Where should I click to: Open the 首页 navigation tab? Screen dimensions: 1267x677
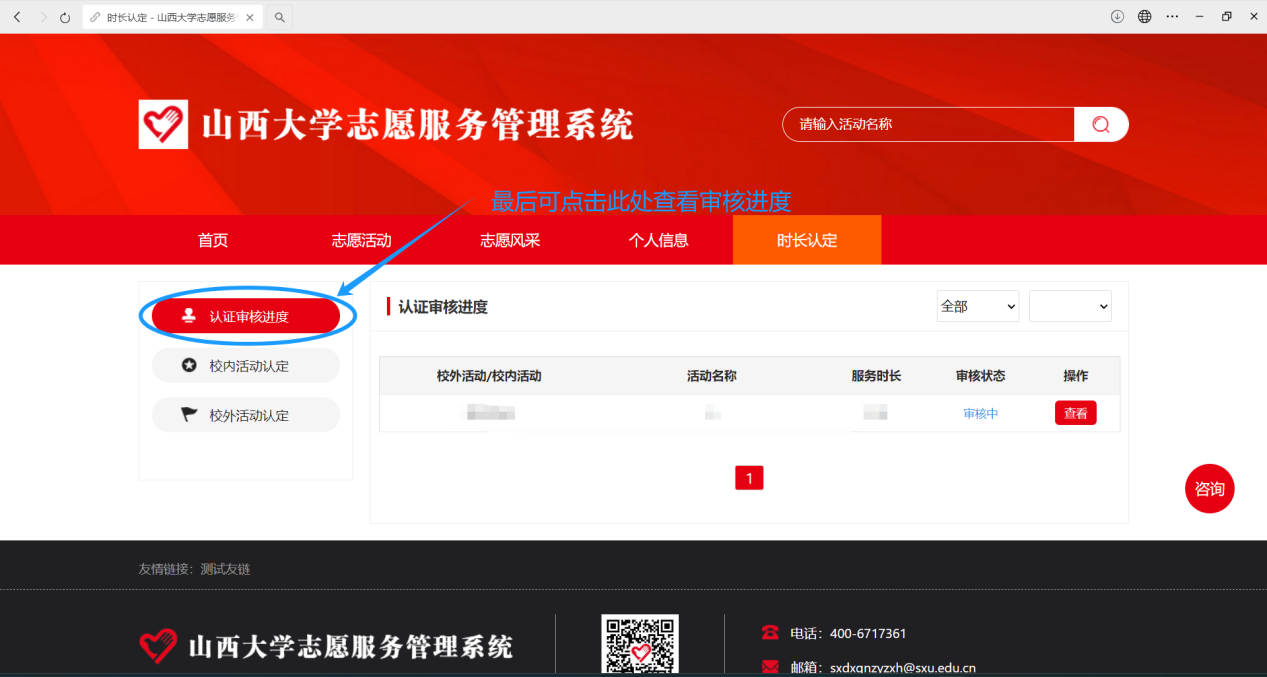tap(213, 240)
